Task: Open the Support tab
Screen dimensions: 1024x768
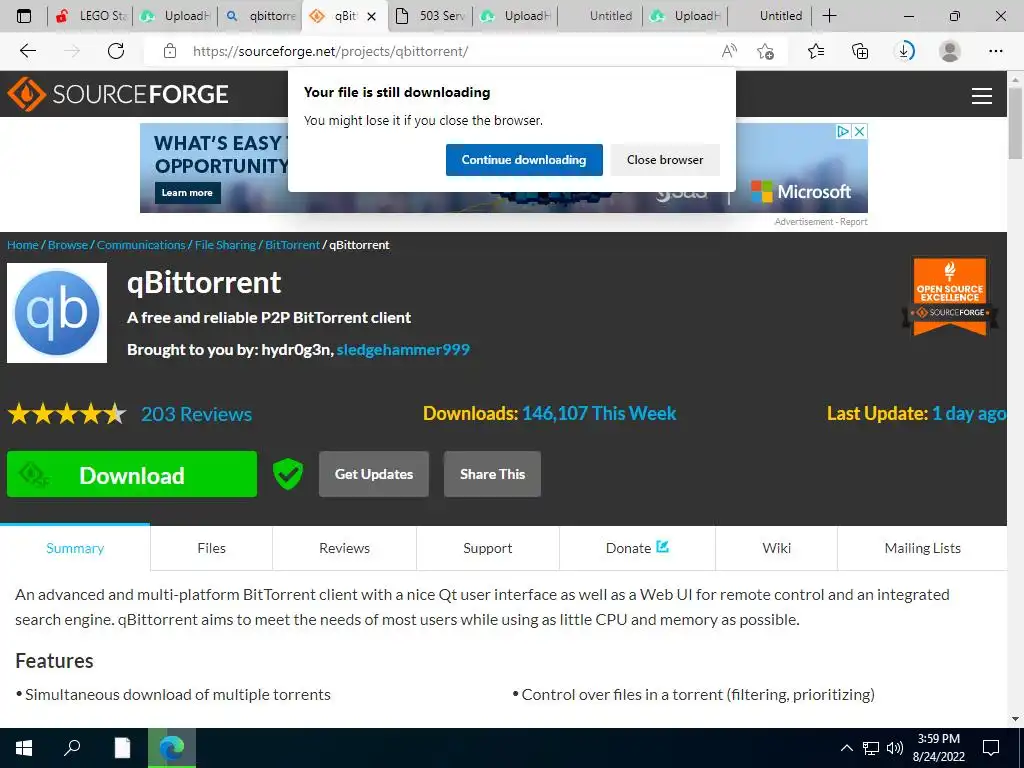Action: coord(488,548)
